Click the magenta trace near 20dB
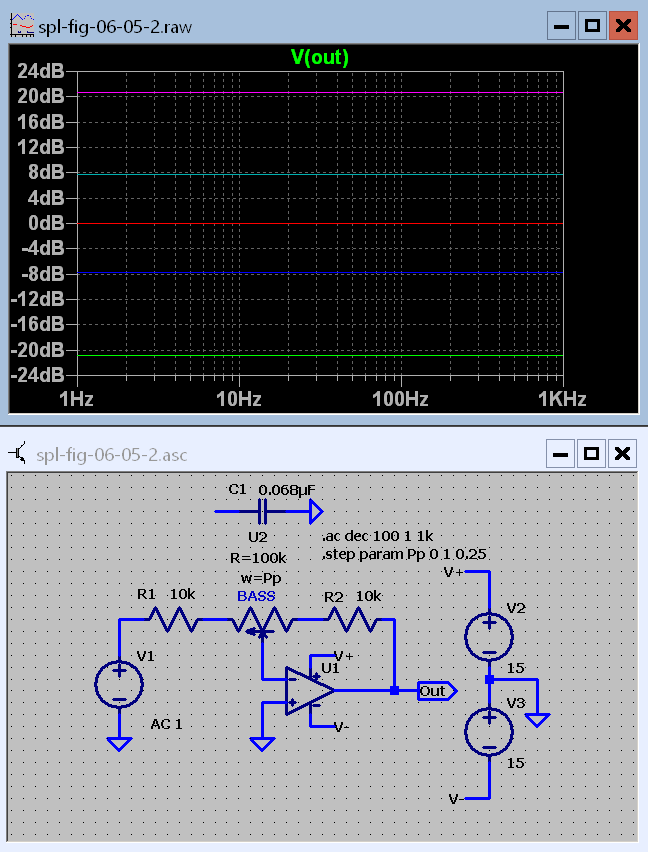Image resolution: width=648 pixels, height=852 pixels. coord(320,93)
